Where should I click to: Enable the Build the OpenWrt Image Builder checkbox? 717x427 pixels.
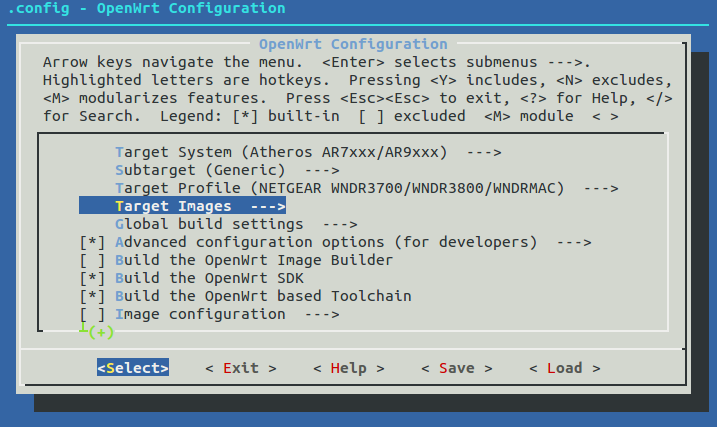pos(92,261)
